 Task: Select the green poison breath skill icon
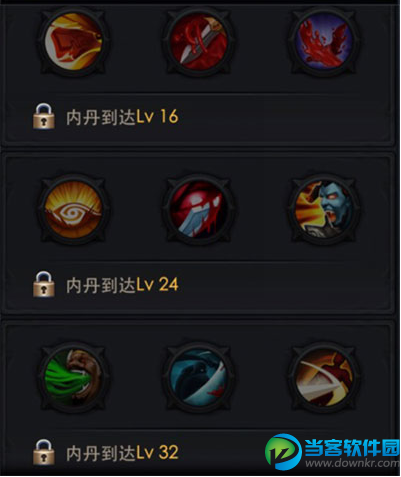click(x=73, y=377)
